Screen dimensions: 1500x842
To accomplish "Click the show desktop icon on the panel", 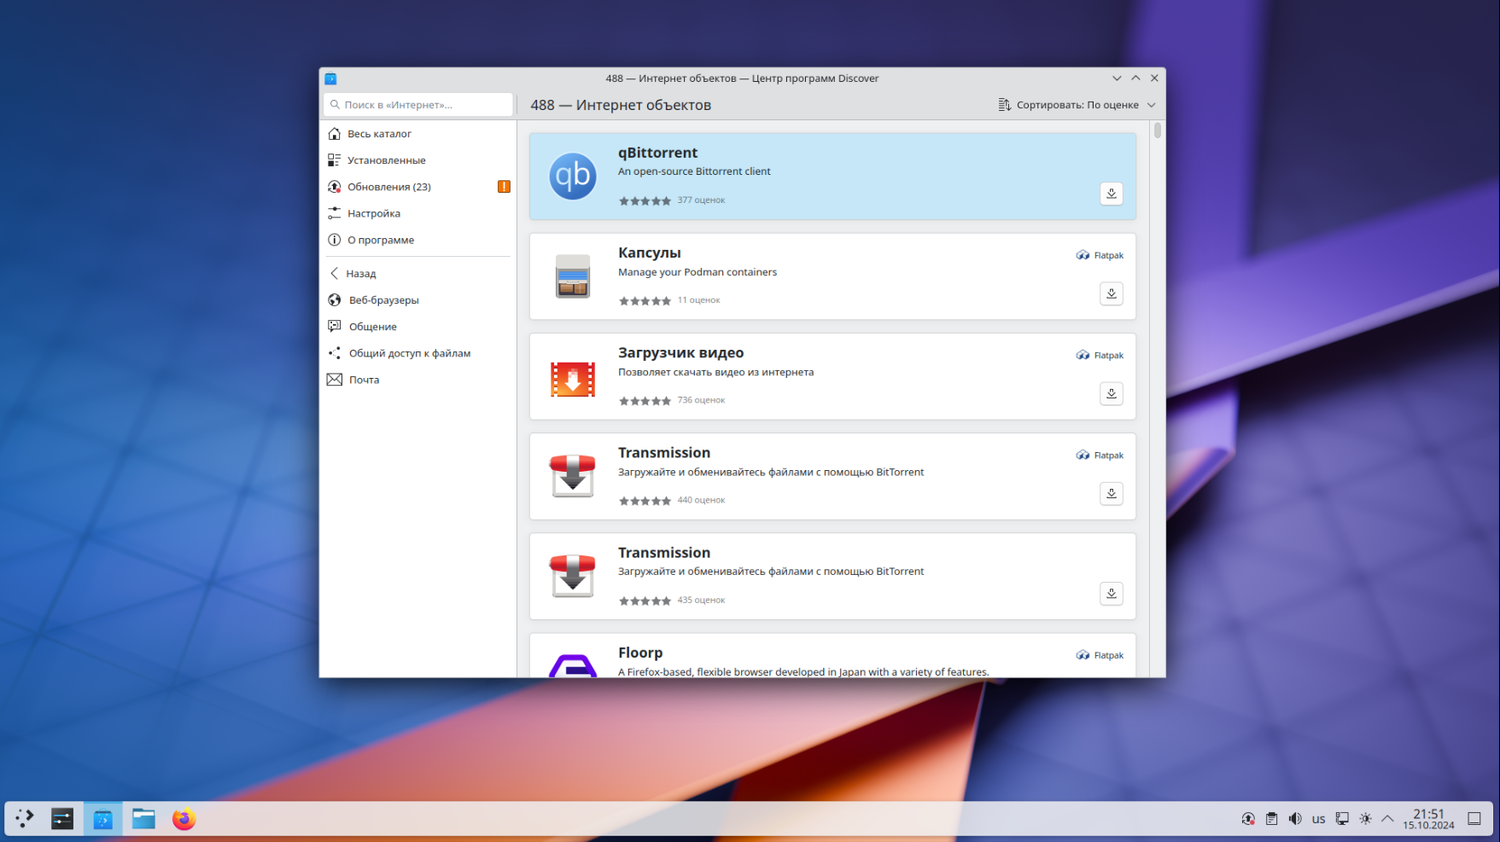I will [1474, 819].
